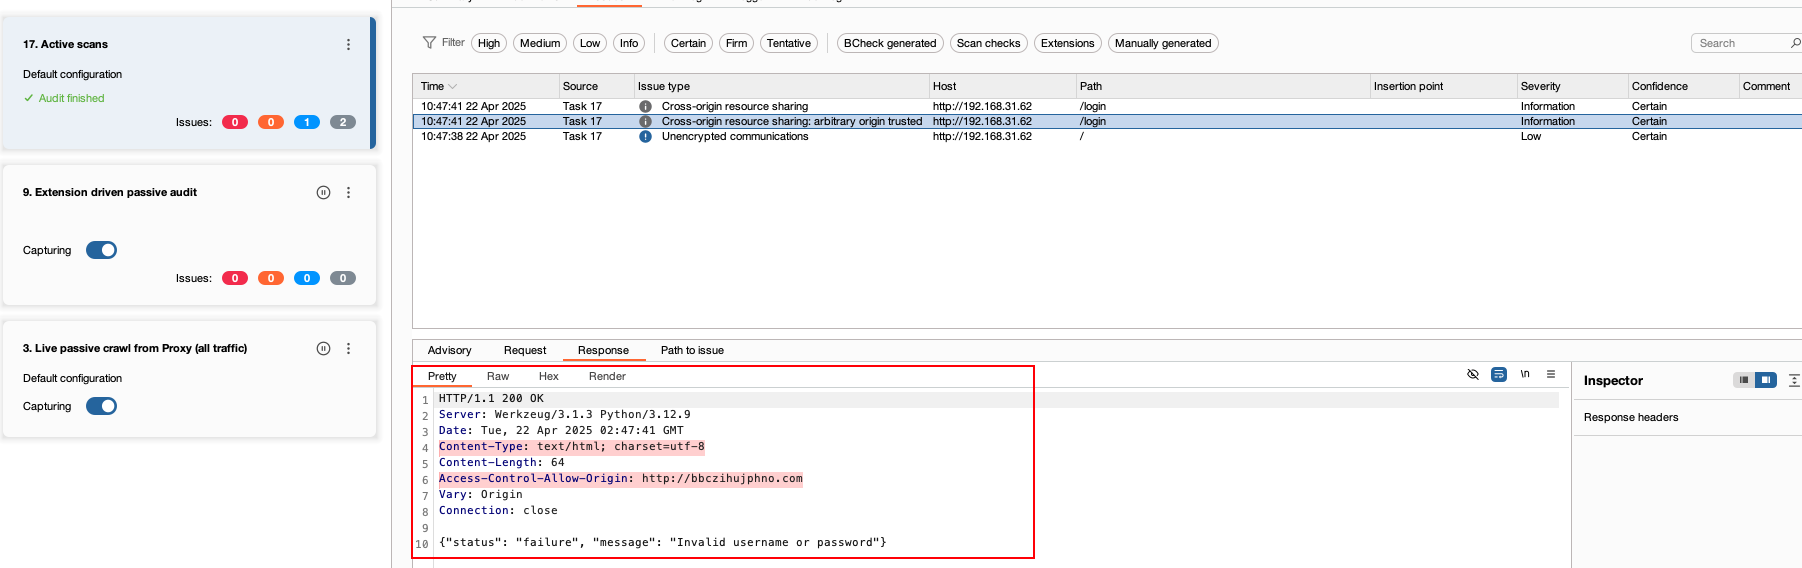Viewport: 1802px width, 568px height.
Task: Open options menu for Extension driven passive audit
Action: (x=348, y=192)
